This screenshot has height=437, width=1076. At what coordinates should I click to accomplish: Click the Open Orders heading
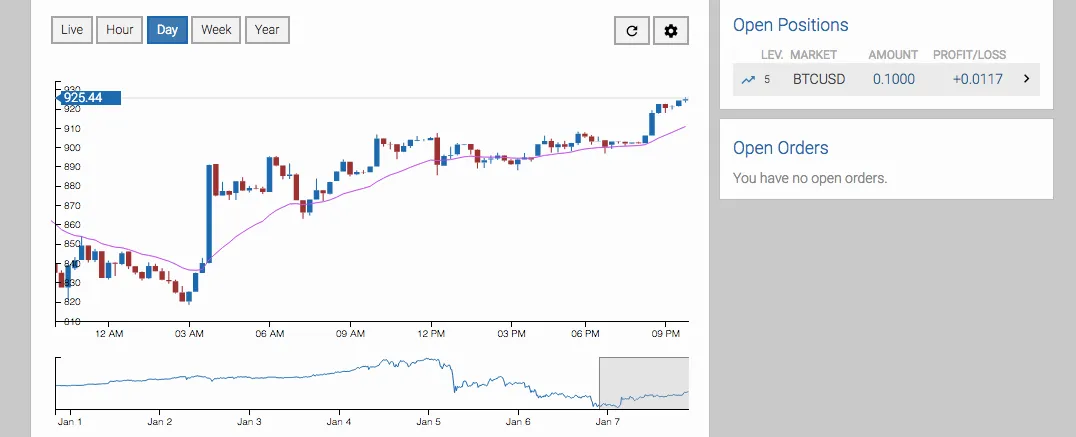(x=781, y=148)
